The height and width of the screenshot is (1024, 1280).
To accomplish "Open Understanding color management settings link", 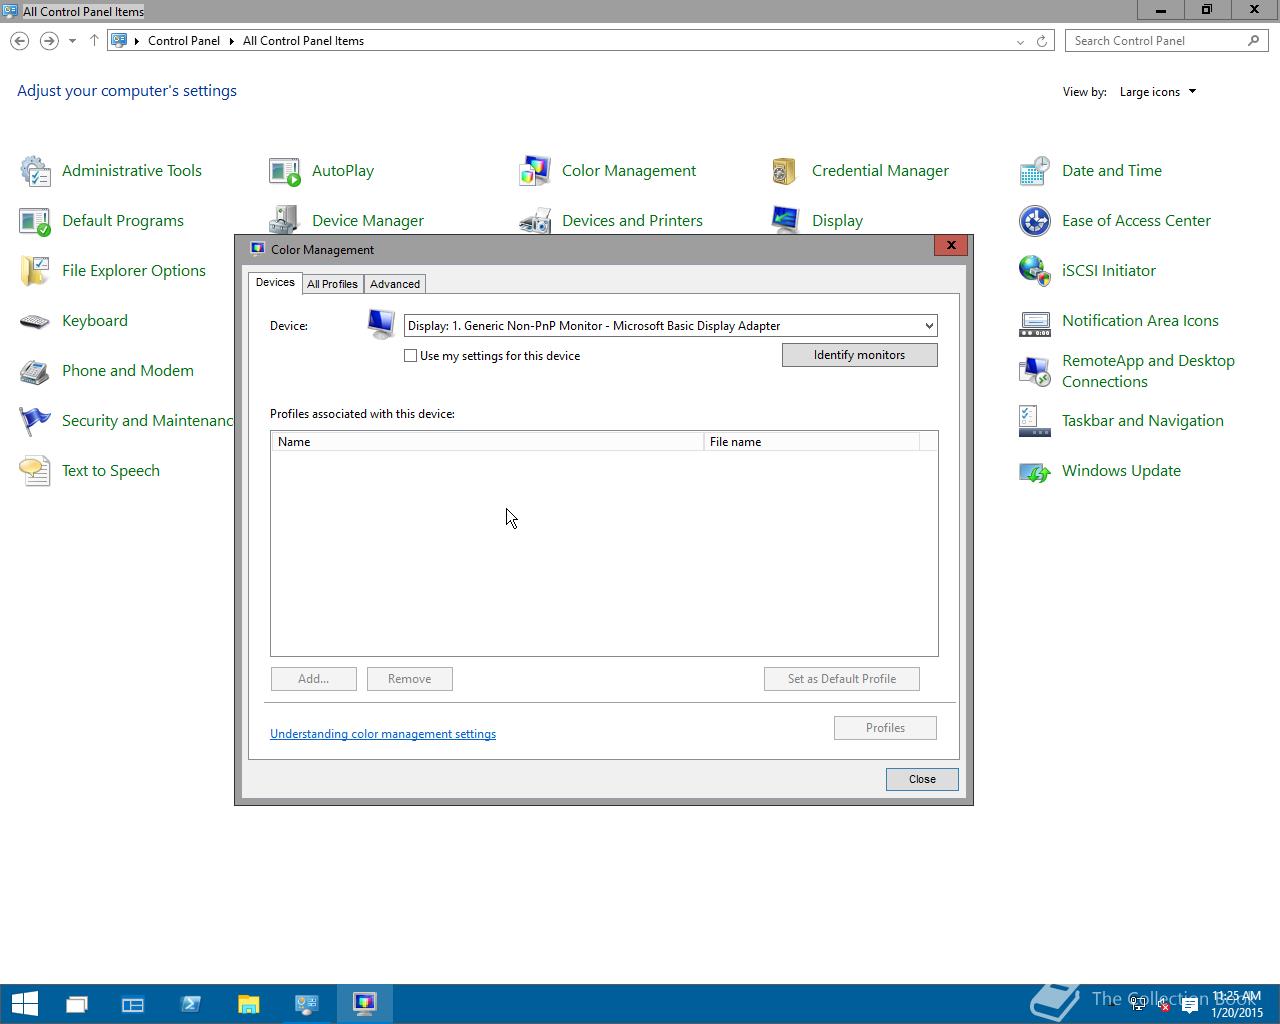I will pos(383,734).
